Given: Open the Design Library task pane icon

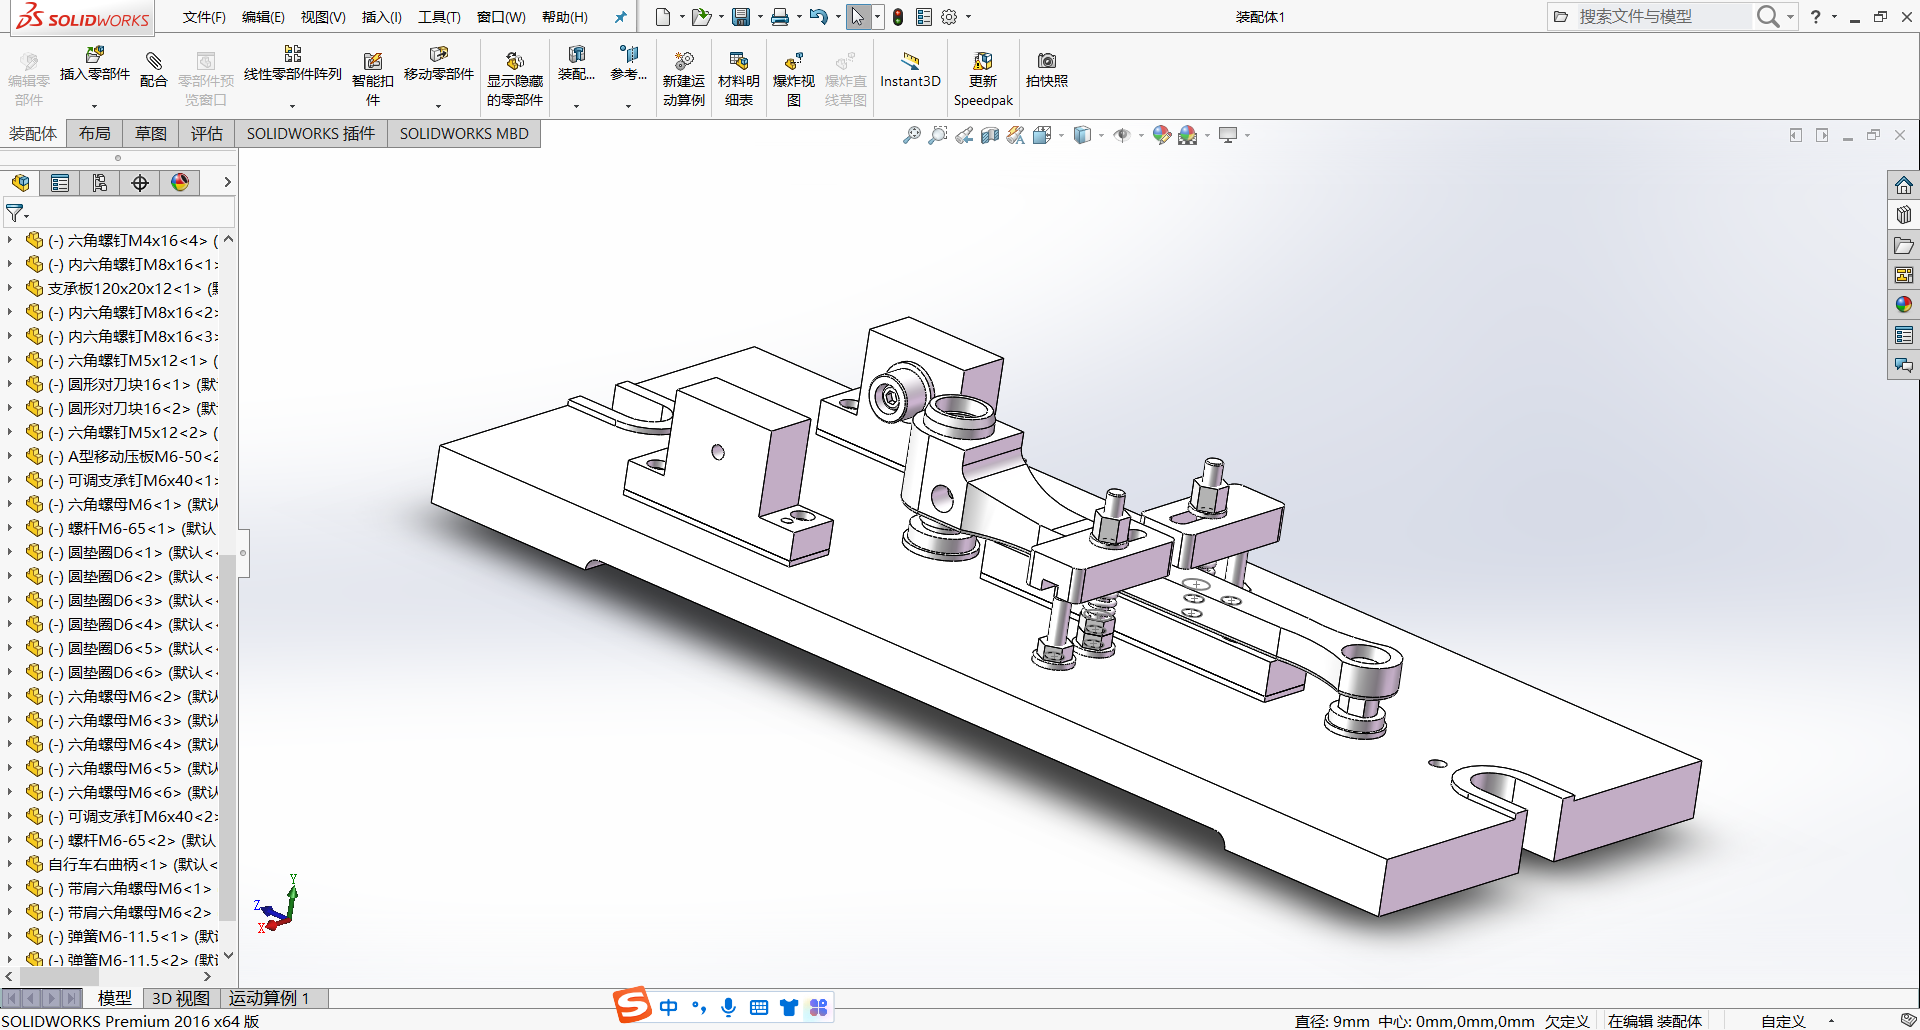Looking at the screenshot, I should tap(1904, 215).
